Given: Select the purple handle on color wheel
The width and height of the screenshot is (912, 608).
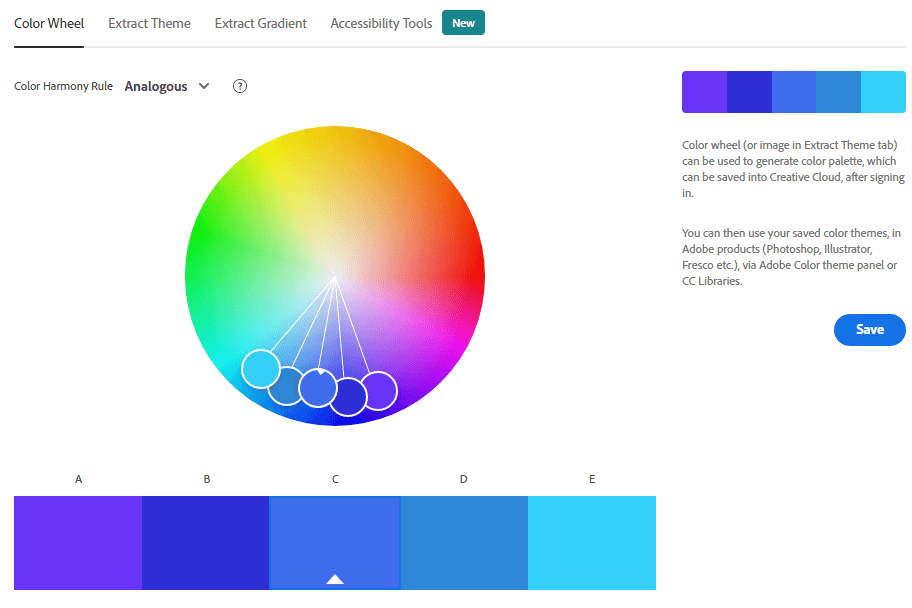Looking at the screenshot, I should (x=379, y=390).
